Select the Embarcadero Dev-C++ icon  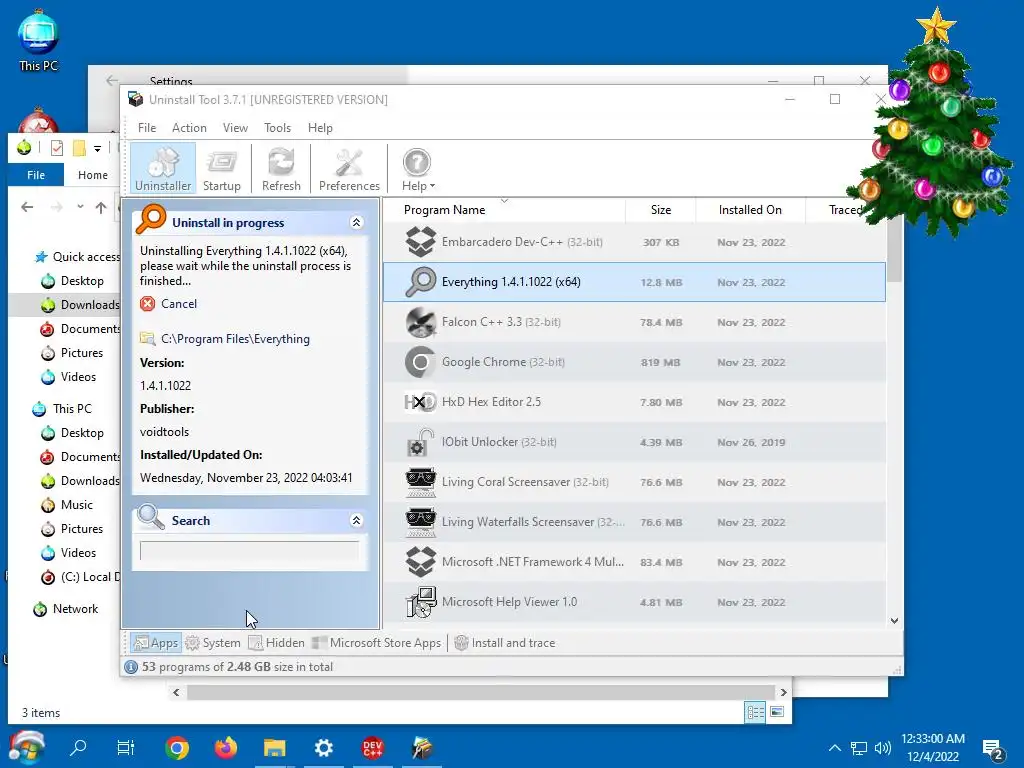[421, 242]
